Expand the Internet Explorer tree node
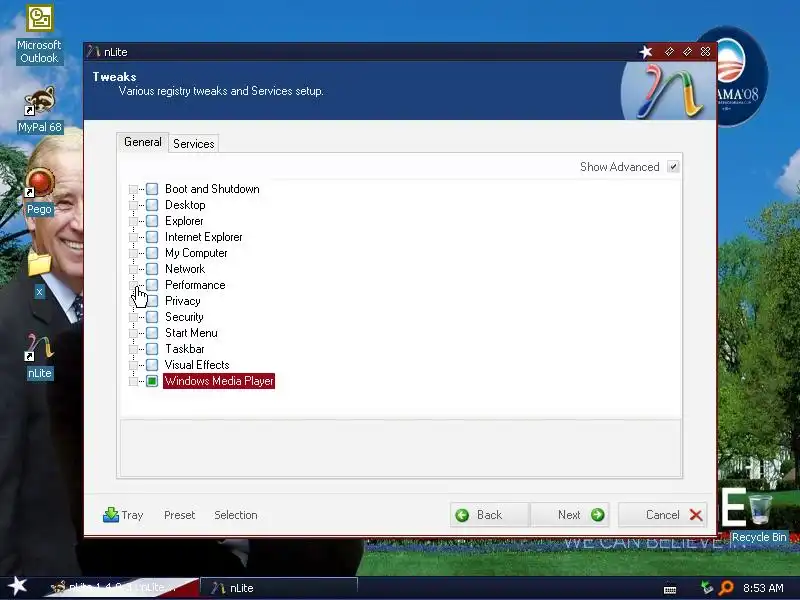The width and height of the screenshot is (800, 600). click(x=133, y=237)
